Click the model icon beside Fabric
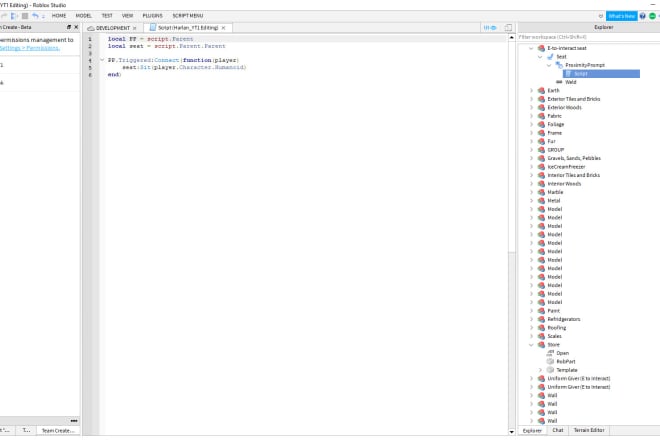660x440 pixels. tap(541, 116)
